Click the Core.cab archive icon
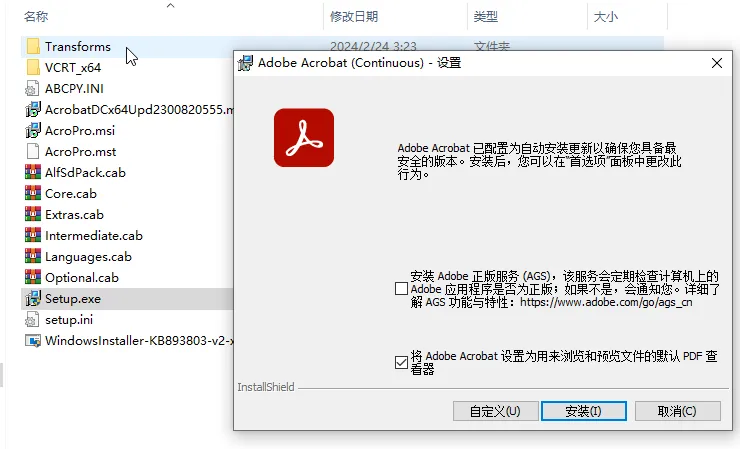Viewport: 740px width, 449px height. click(33, 194)
